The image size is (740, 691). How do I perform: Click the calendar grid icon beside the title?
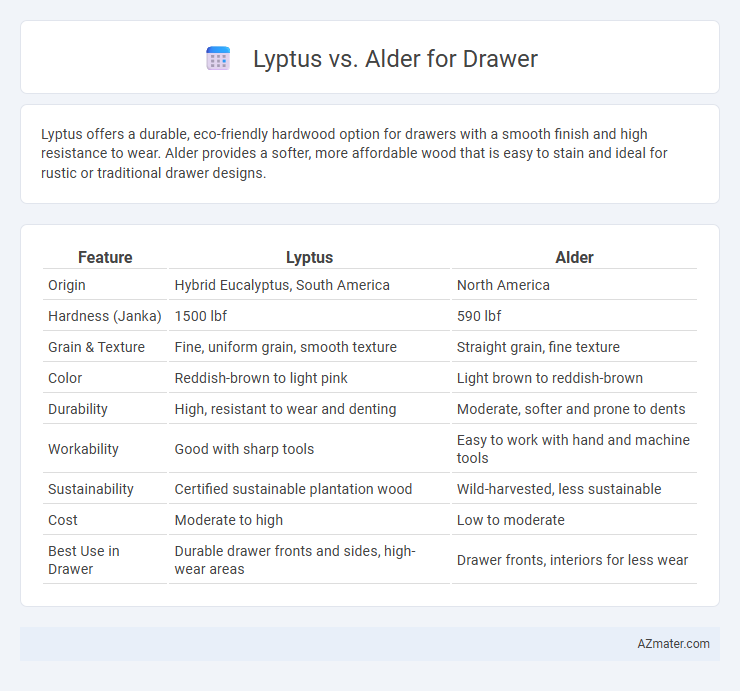point(218,59)
